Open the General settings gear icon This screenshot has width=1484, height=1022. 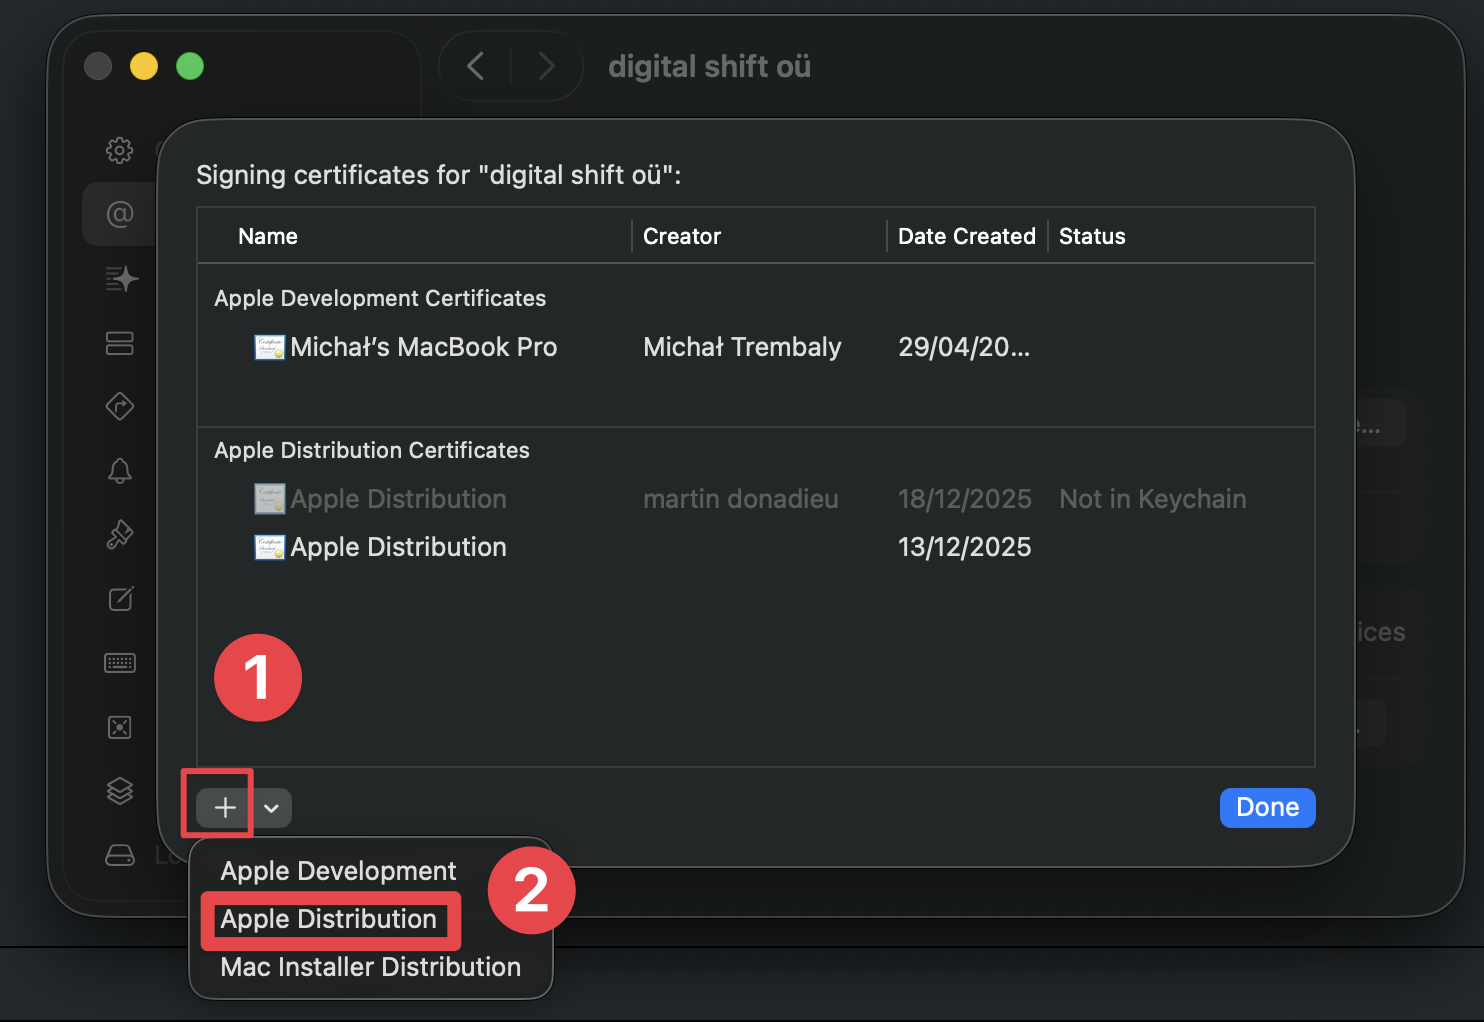pos(119,150)
